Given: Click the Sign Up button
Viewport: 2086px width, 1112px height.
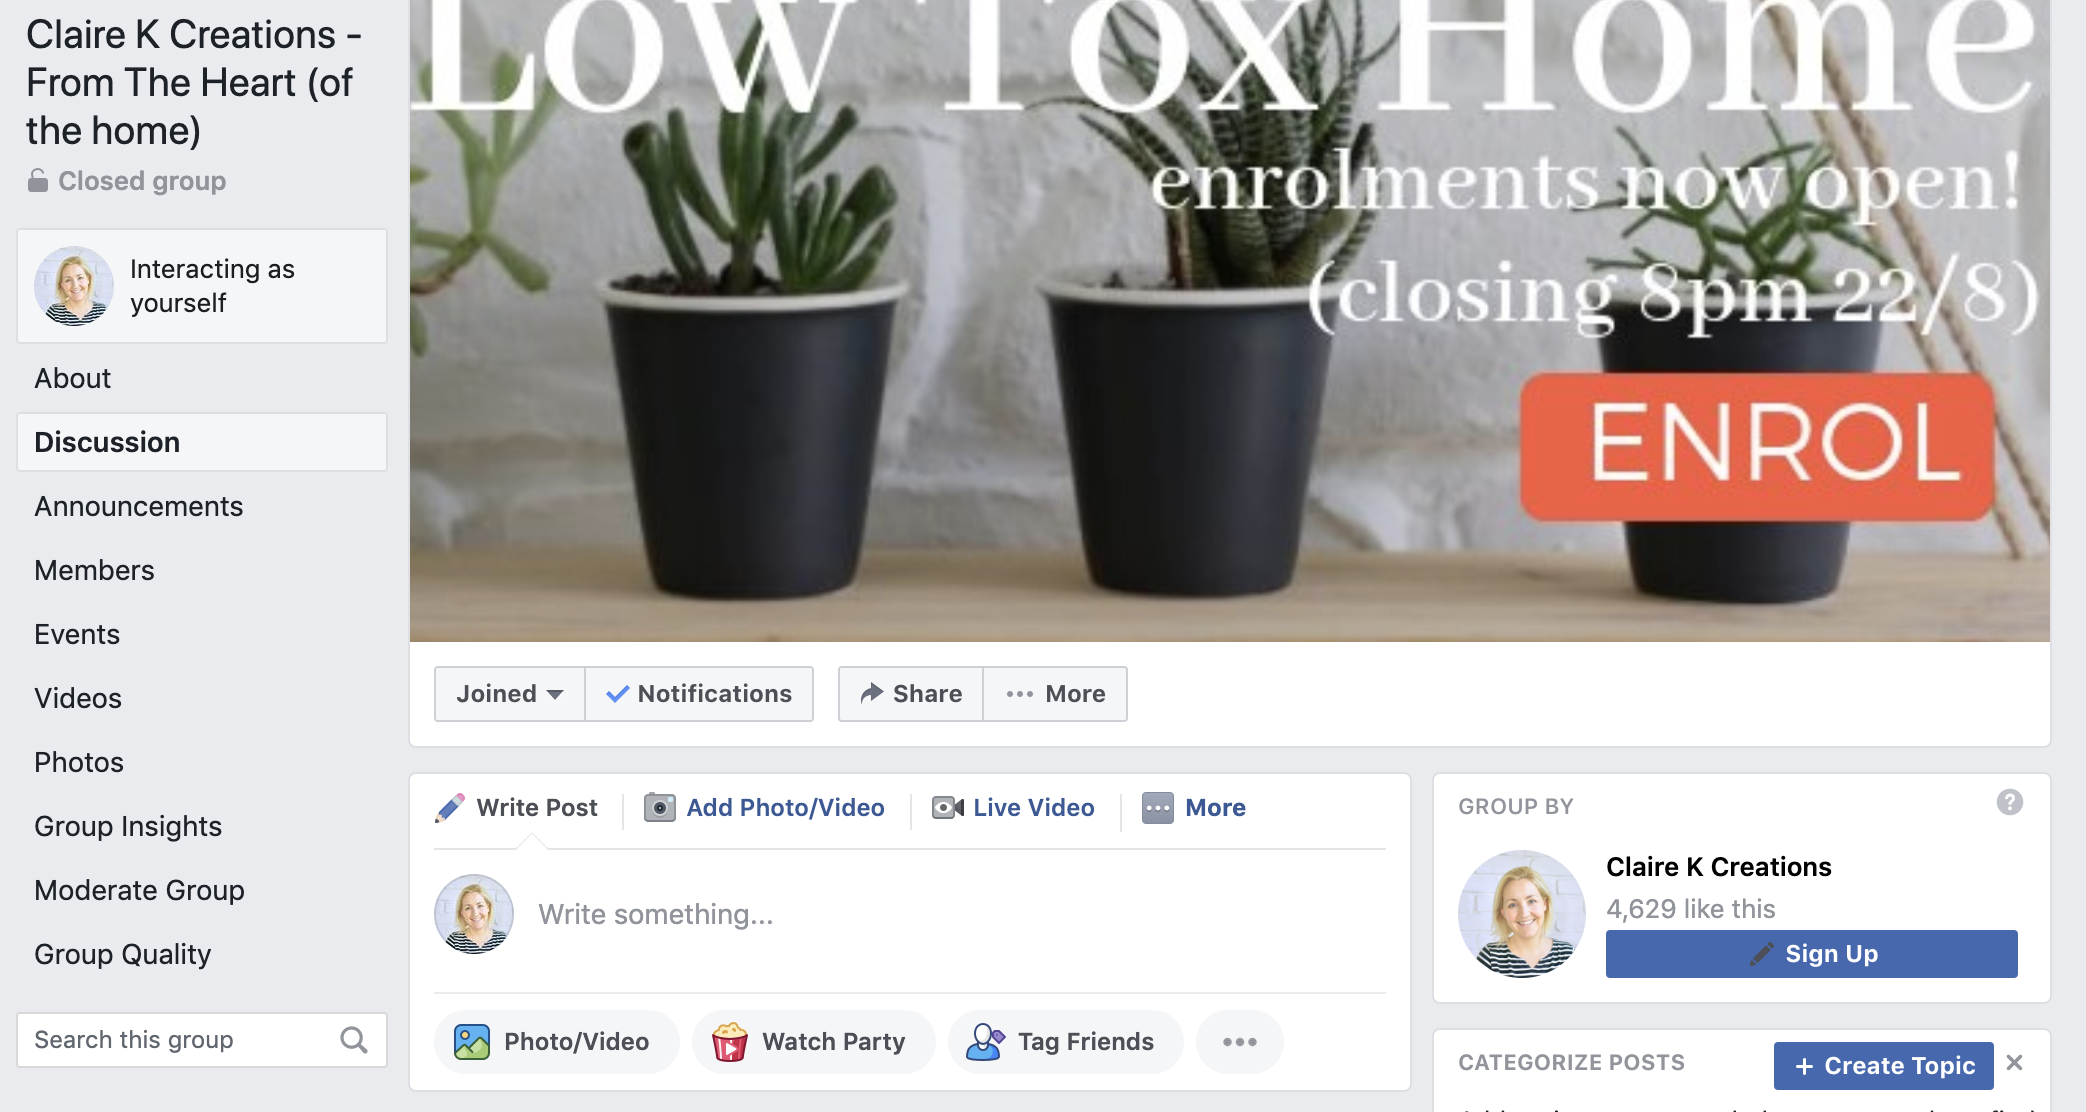Looking at the screenshot, I should 1811,954.
